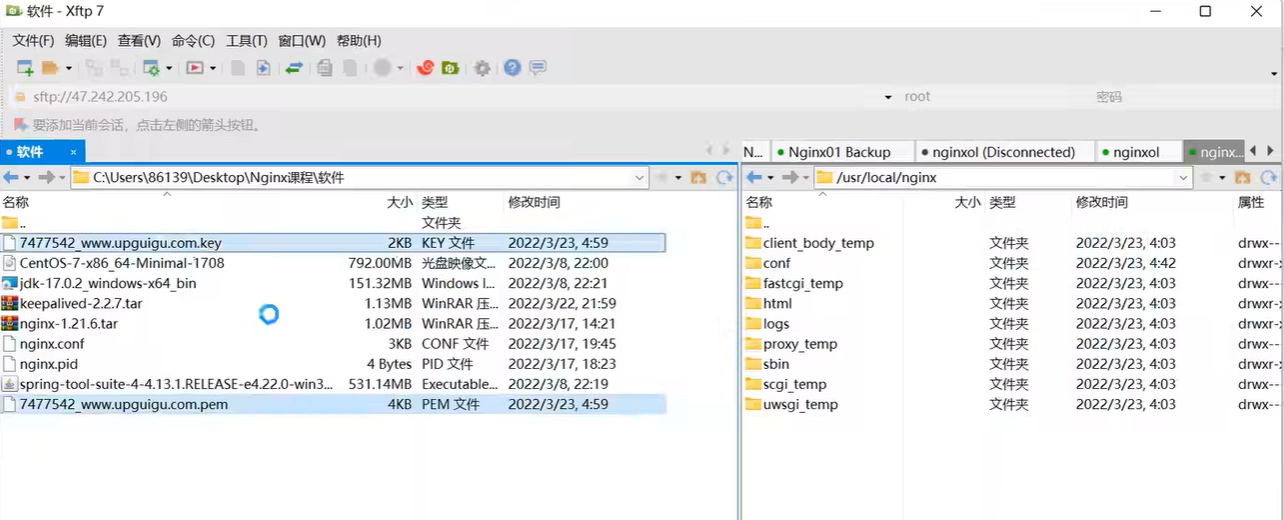1284x520 pixels.
Task: Click the local pane forward arrow
Action: [45, 177]
